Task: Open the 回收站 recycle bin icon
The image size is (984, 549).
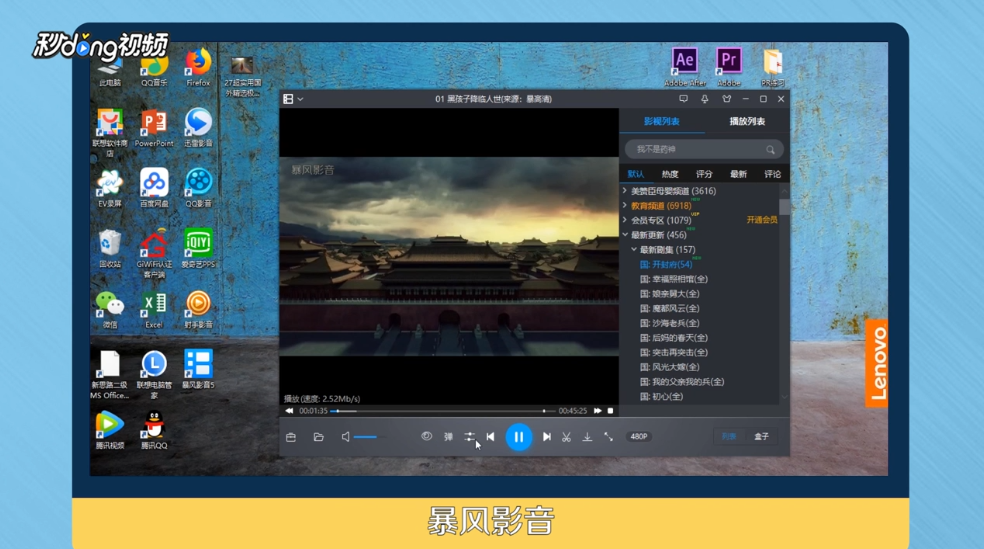Action: (x=110, y=249)
